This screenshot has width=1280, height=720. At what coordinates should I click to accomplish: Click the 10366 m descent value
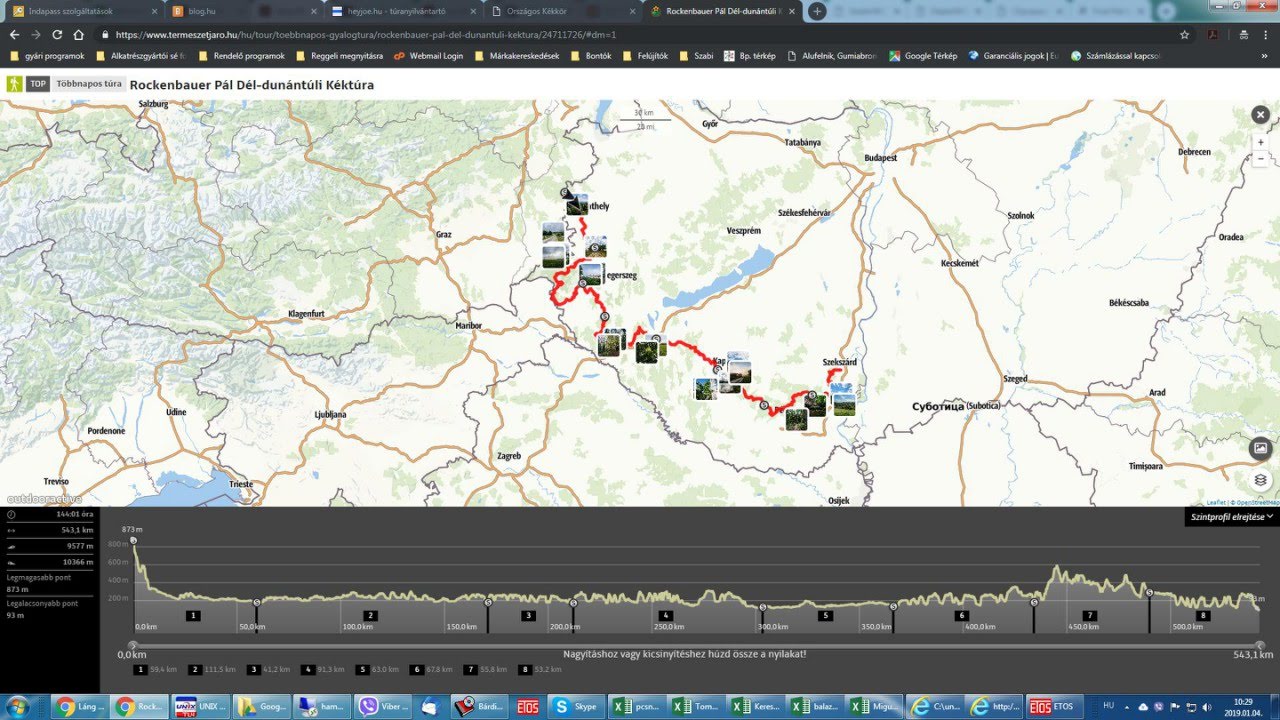pyautogui.click(x=78, y=562)
